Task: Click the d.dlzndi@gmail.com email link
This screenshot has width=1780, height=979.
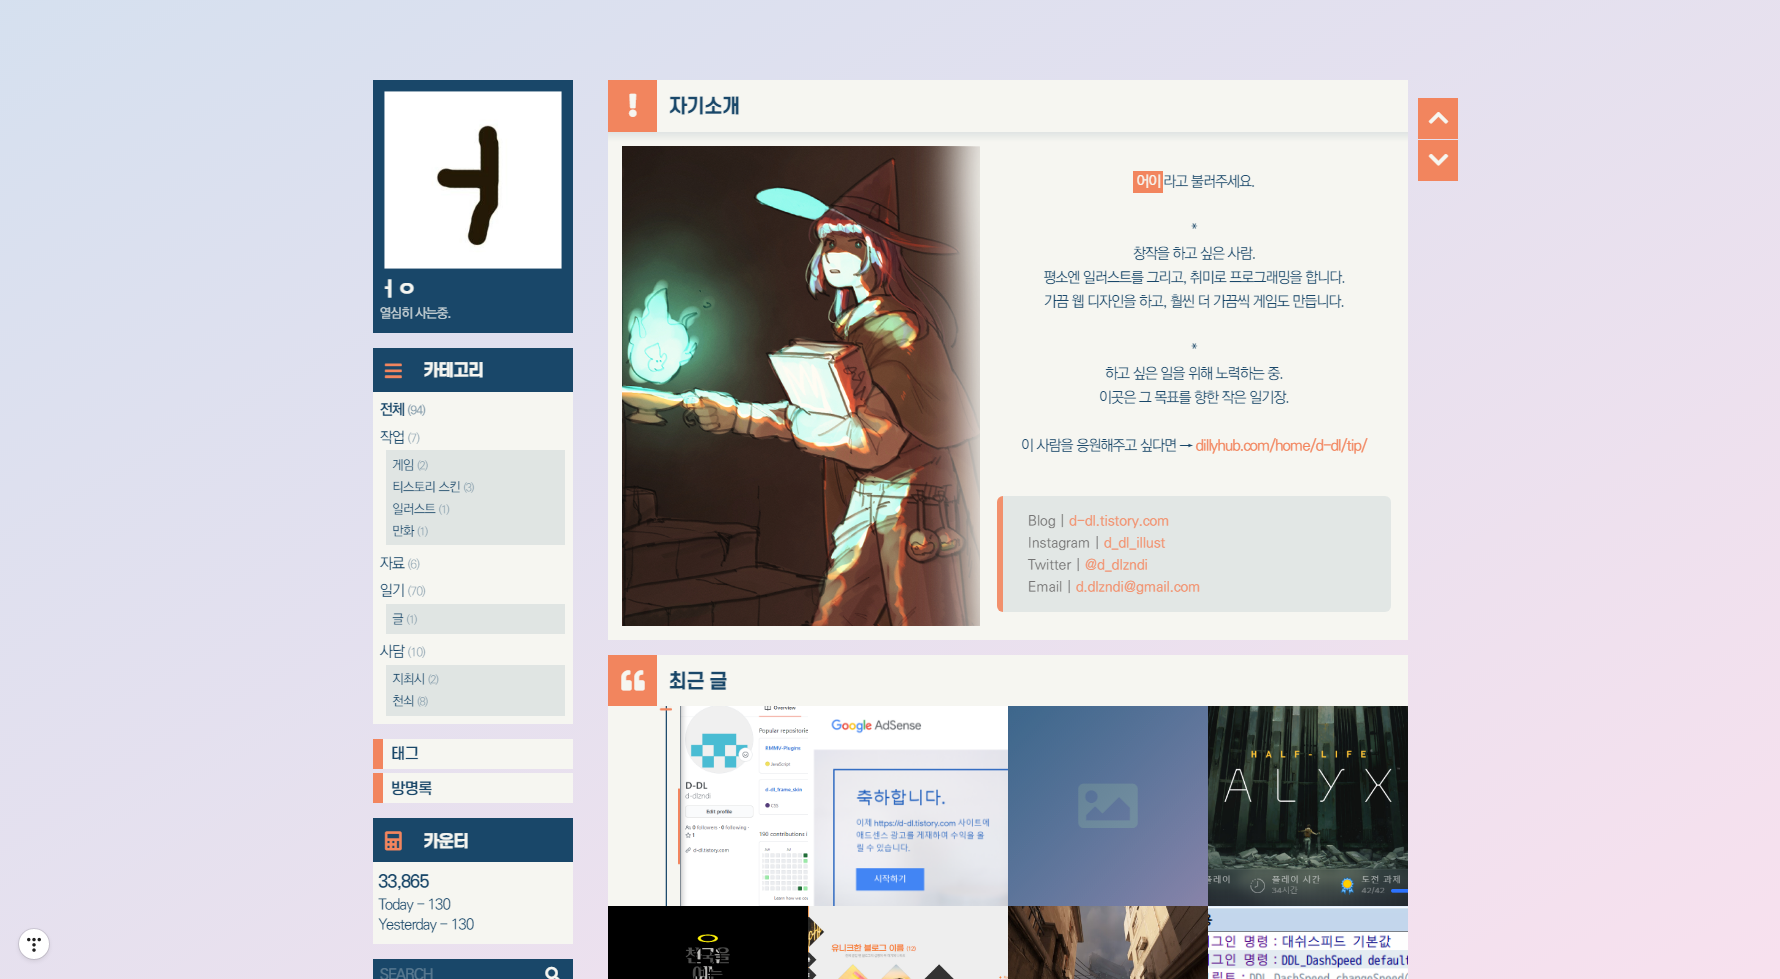Action: pos(1138,587)
